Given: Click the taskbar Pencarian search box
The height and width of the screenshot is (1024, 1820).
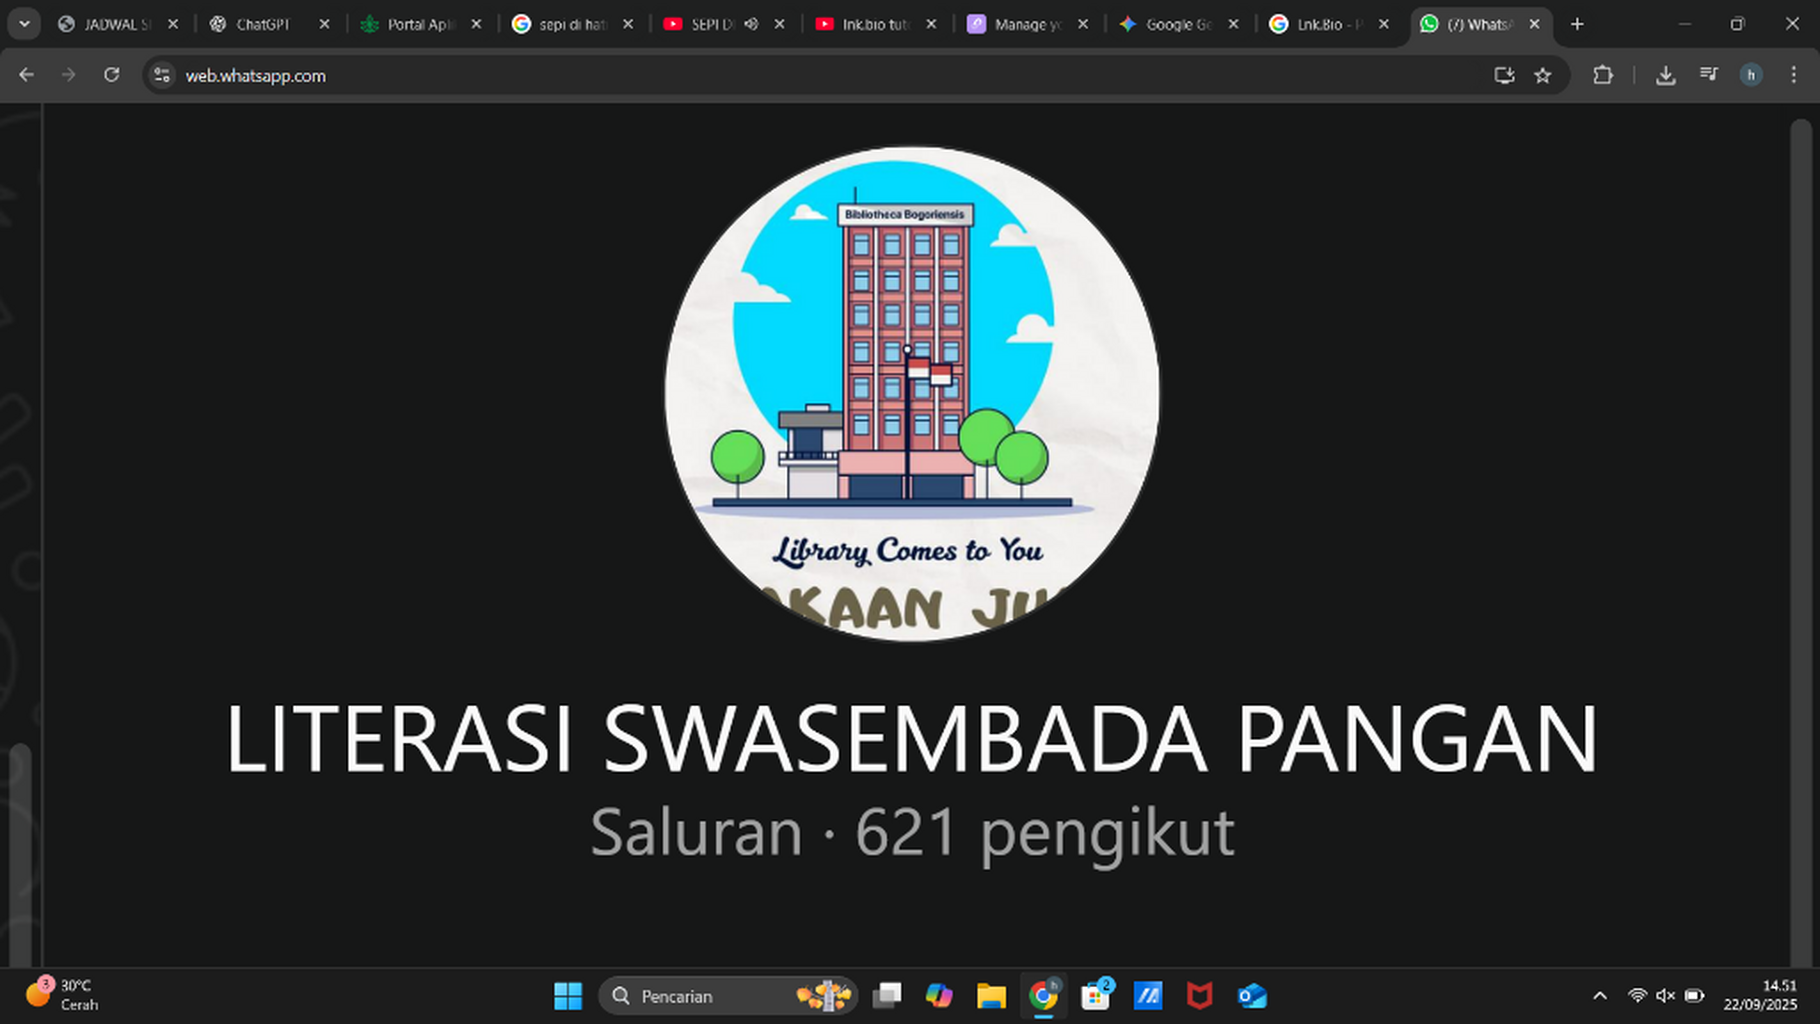Looking at the screenshot, I should [728, 996].
